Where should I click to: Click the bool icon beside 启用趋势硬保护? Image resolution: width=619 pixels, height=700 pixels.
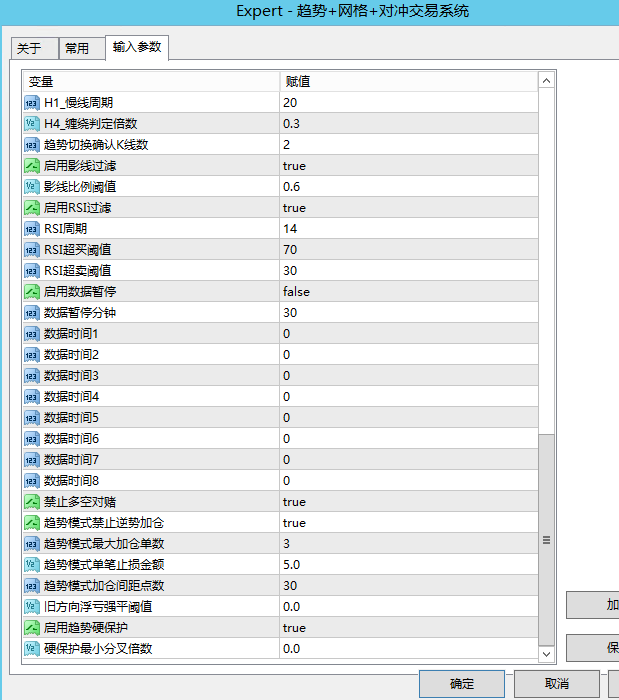[x=32, y=628]
